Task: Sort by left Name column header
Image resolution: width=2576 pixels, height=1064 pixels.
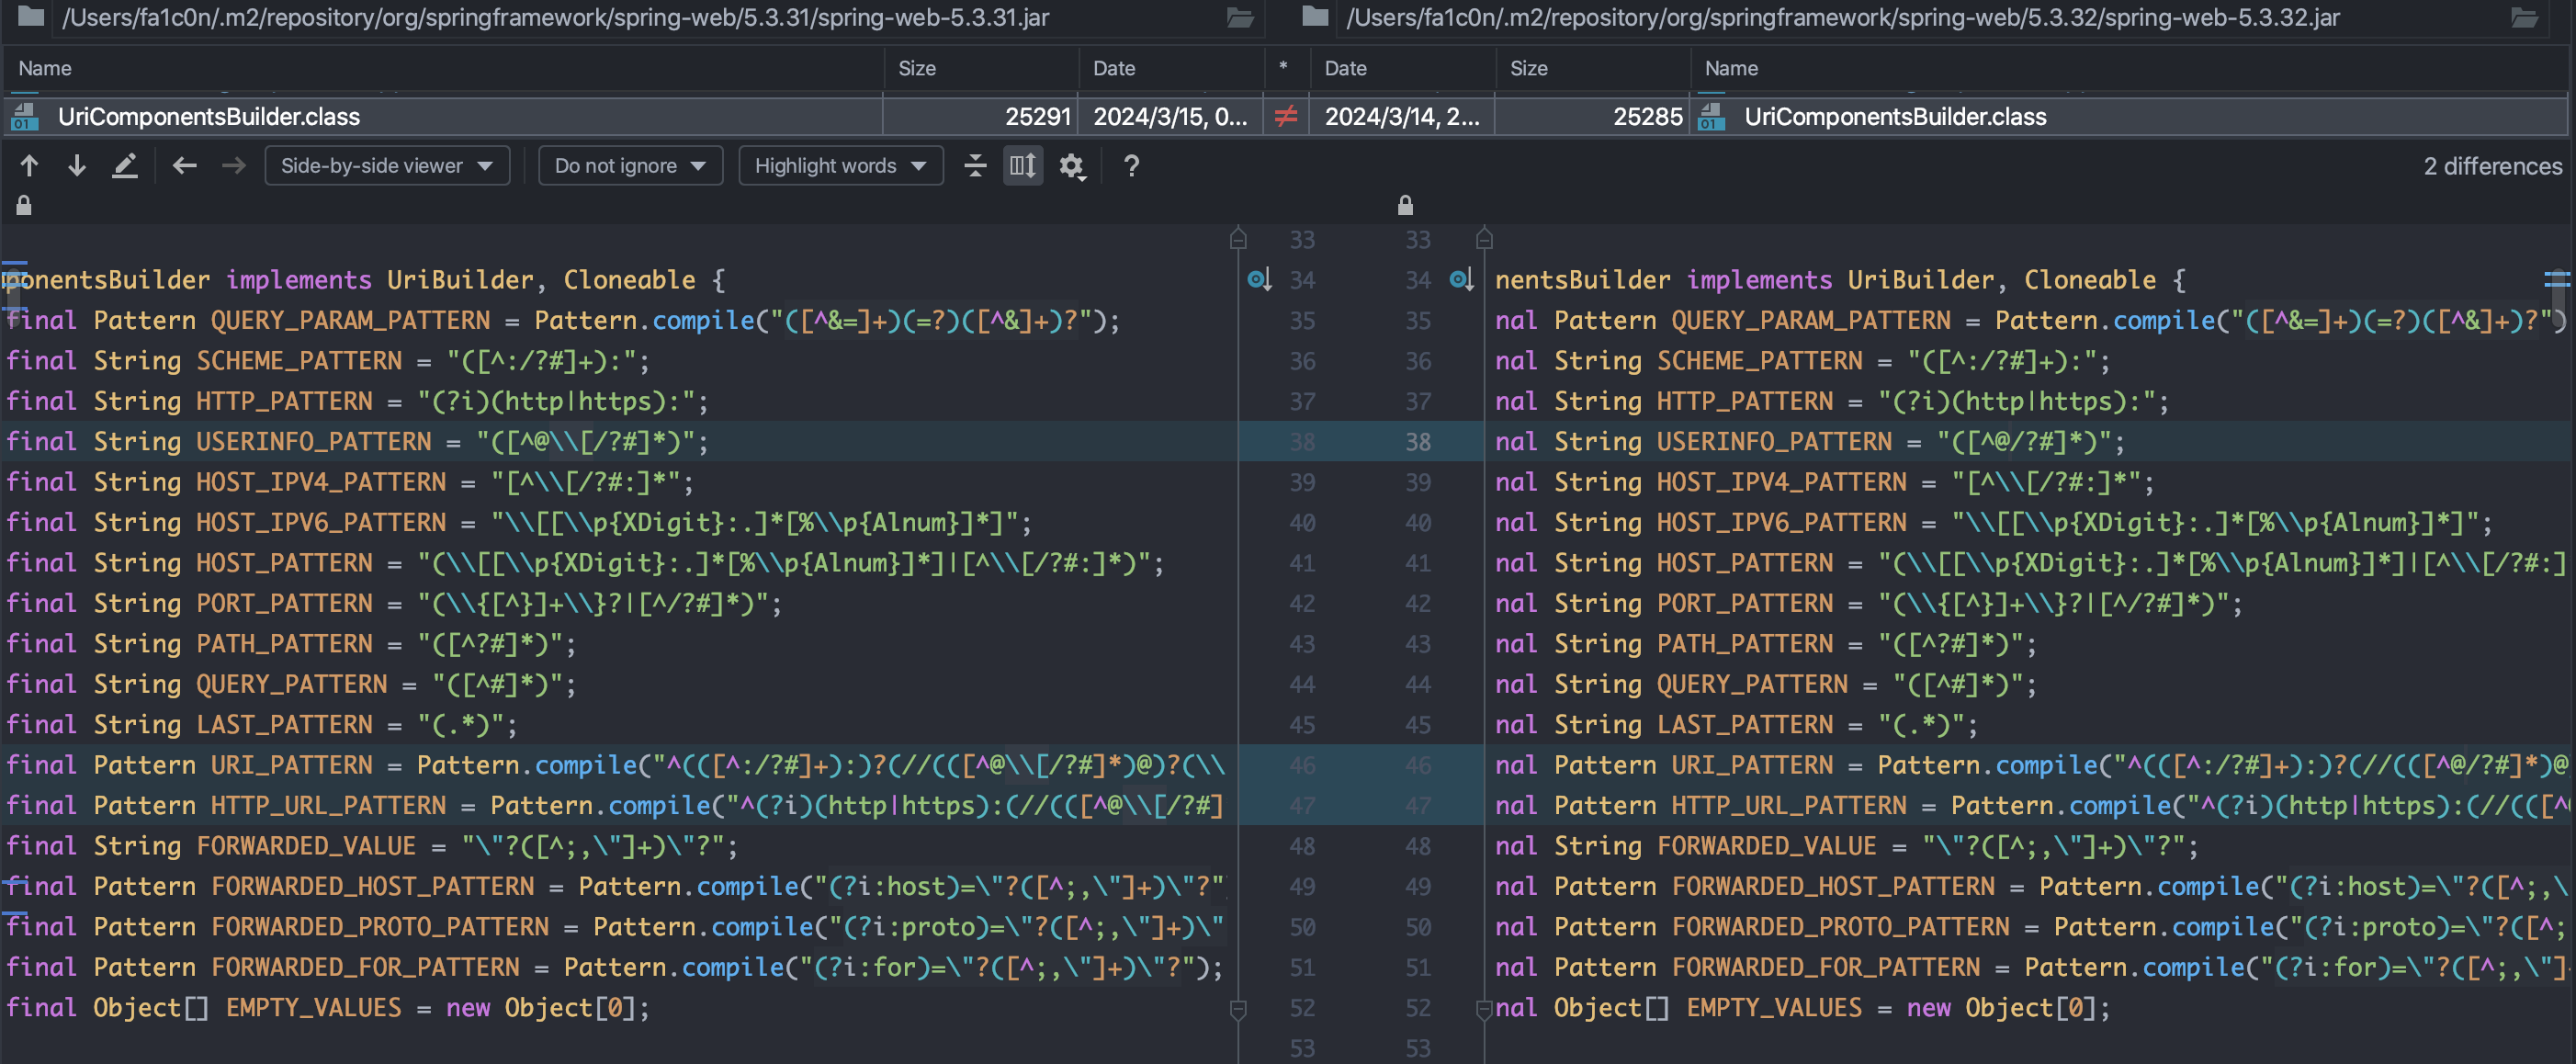Action: click(443, 68)
